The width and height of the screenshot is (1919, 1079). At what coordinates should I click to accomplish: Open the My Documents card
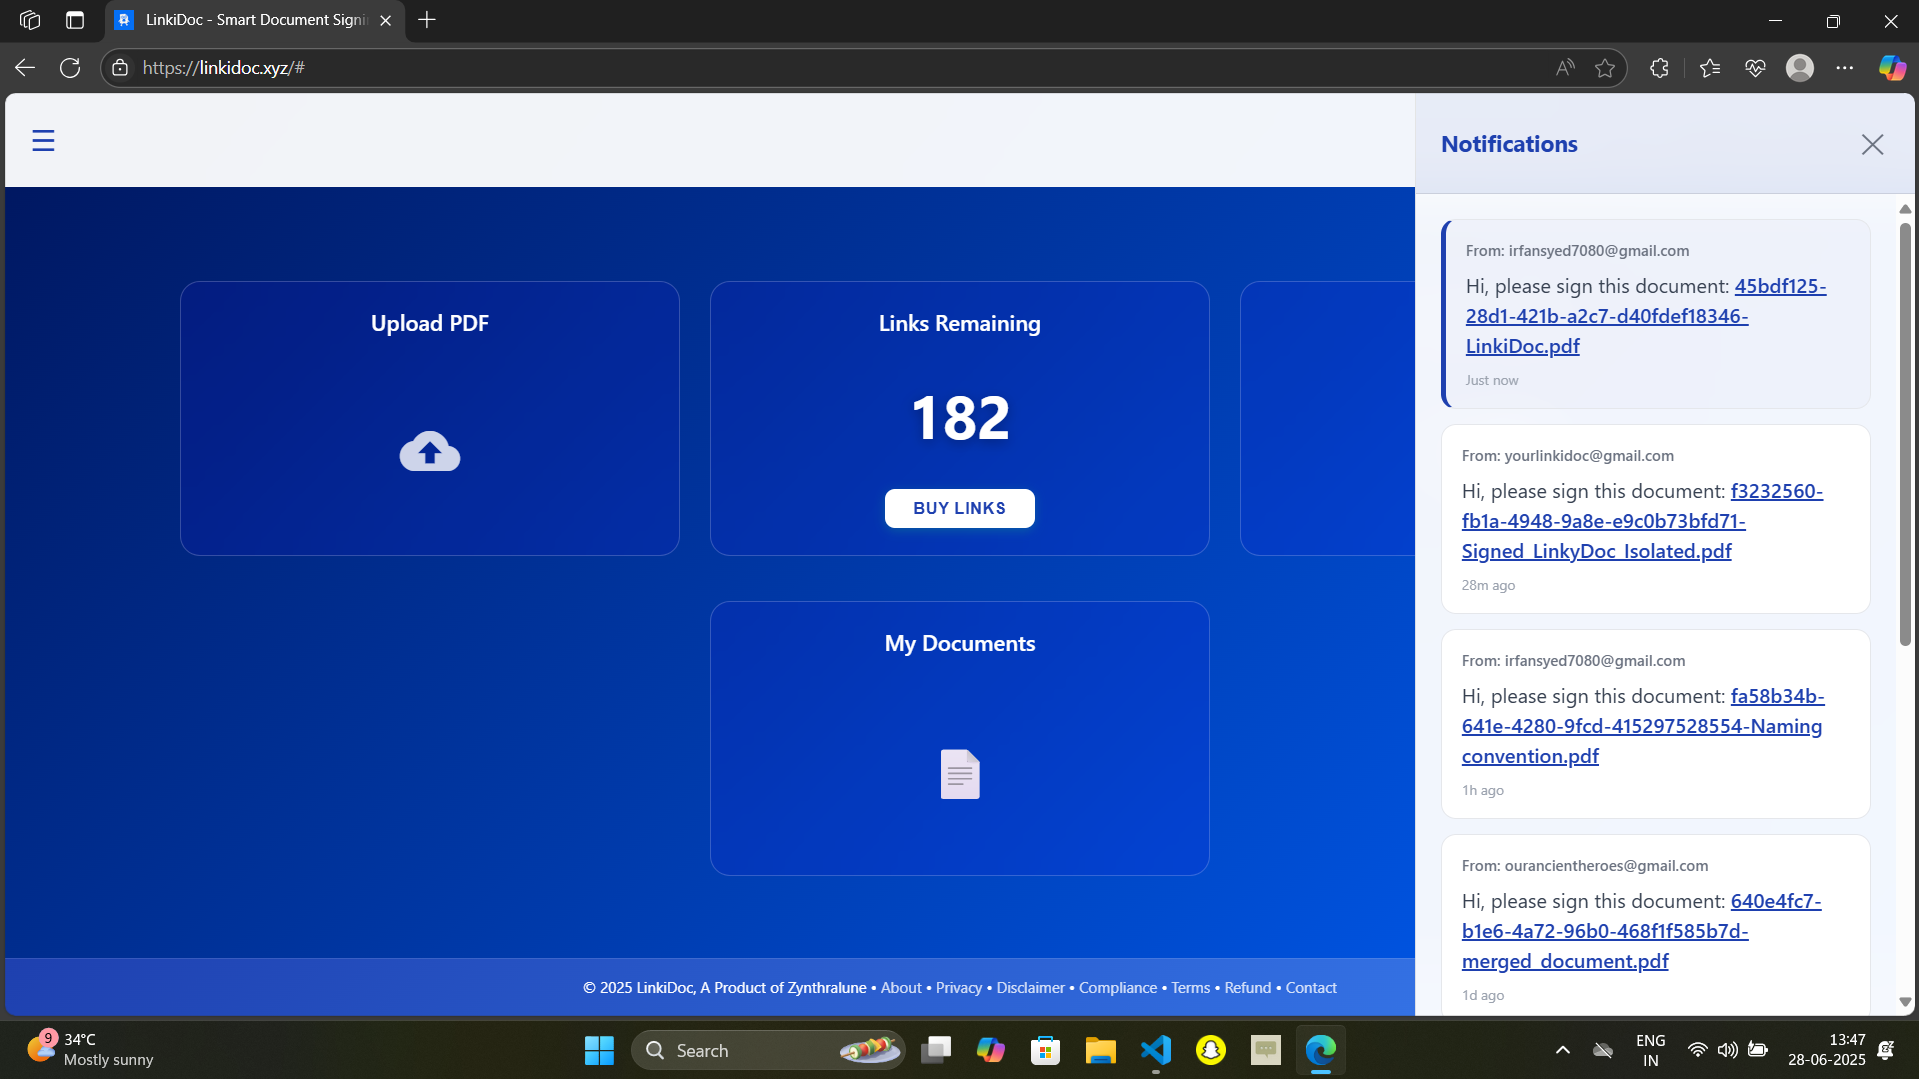(960, 738)
